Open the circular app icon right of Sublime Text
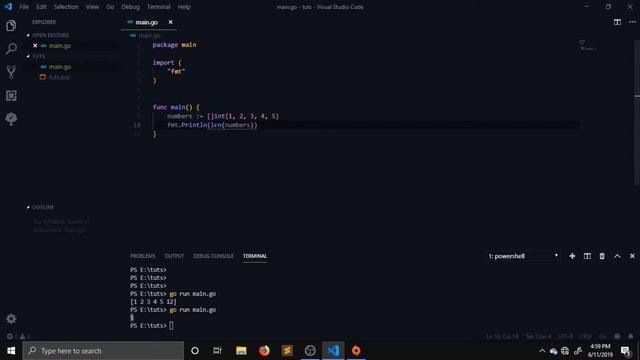This screenshot has width=640, height=360. (x=310, y=351)
